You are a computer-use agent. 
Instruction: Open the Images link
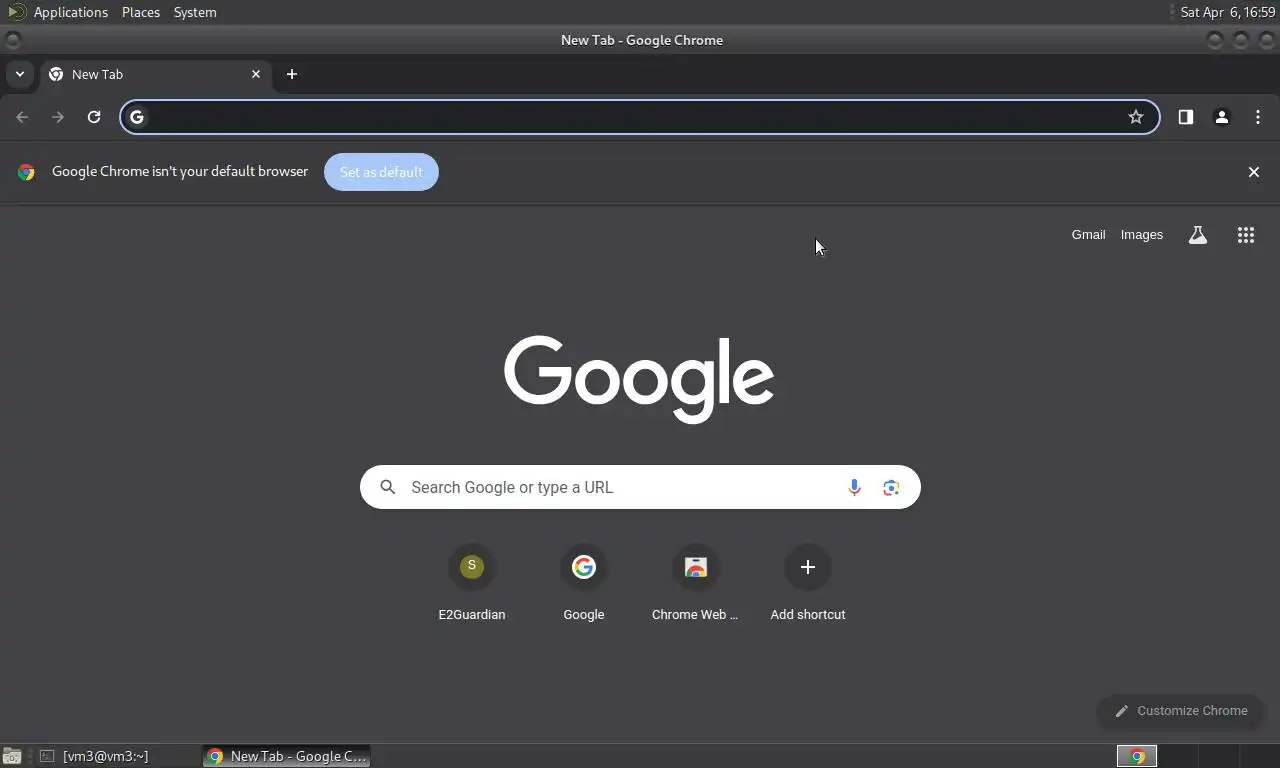(1142, 235)
